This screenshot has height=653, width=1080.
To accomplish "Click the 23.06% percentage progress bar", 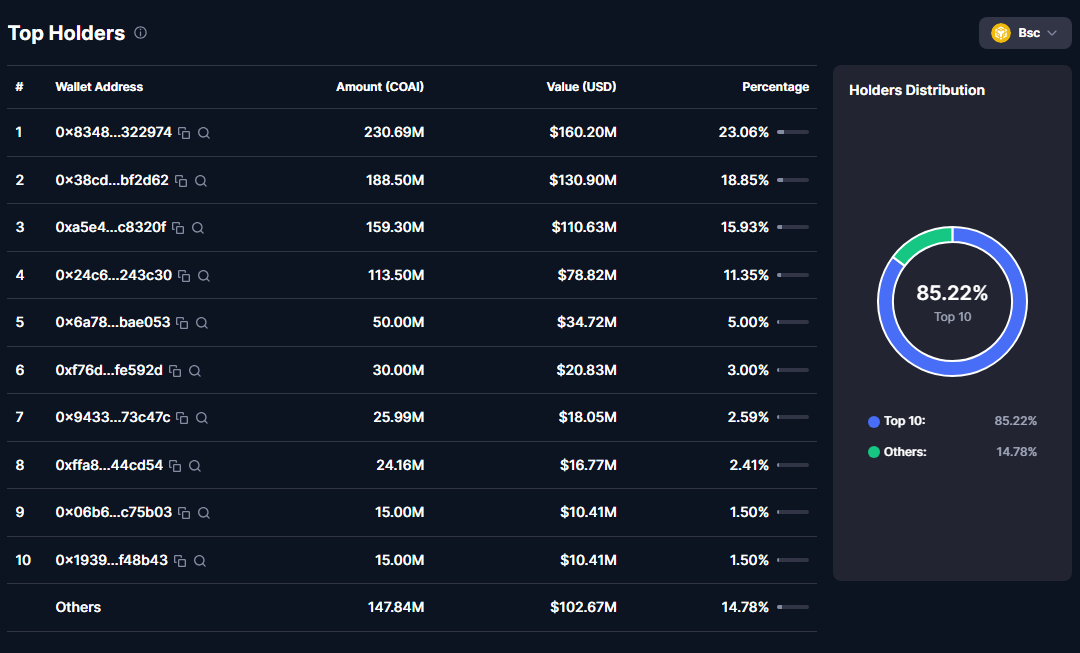I will coord(793,132).
